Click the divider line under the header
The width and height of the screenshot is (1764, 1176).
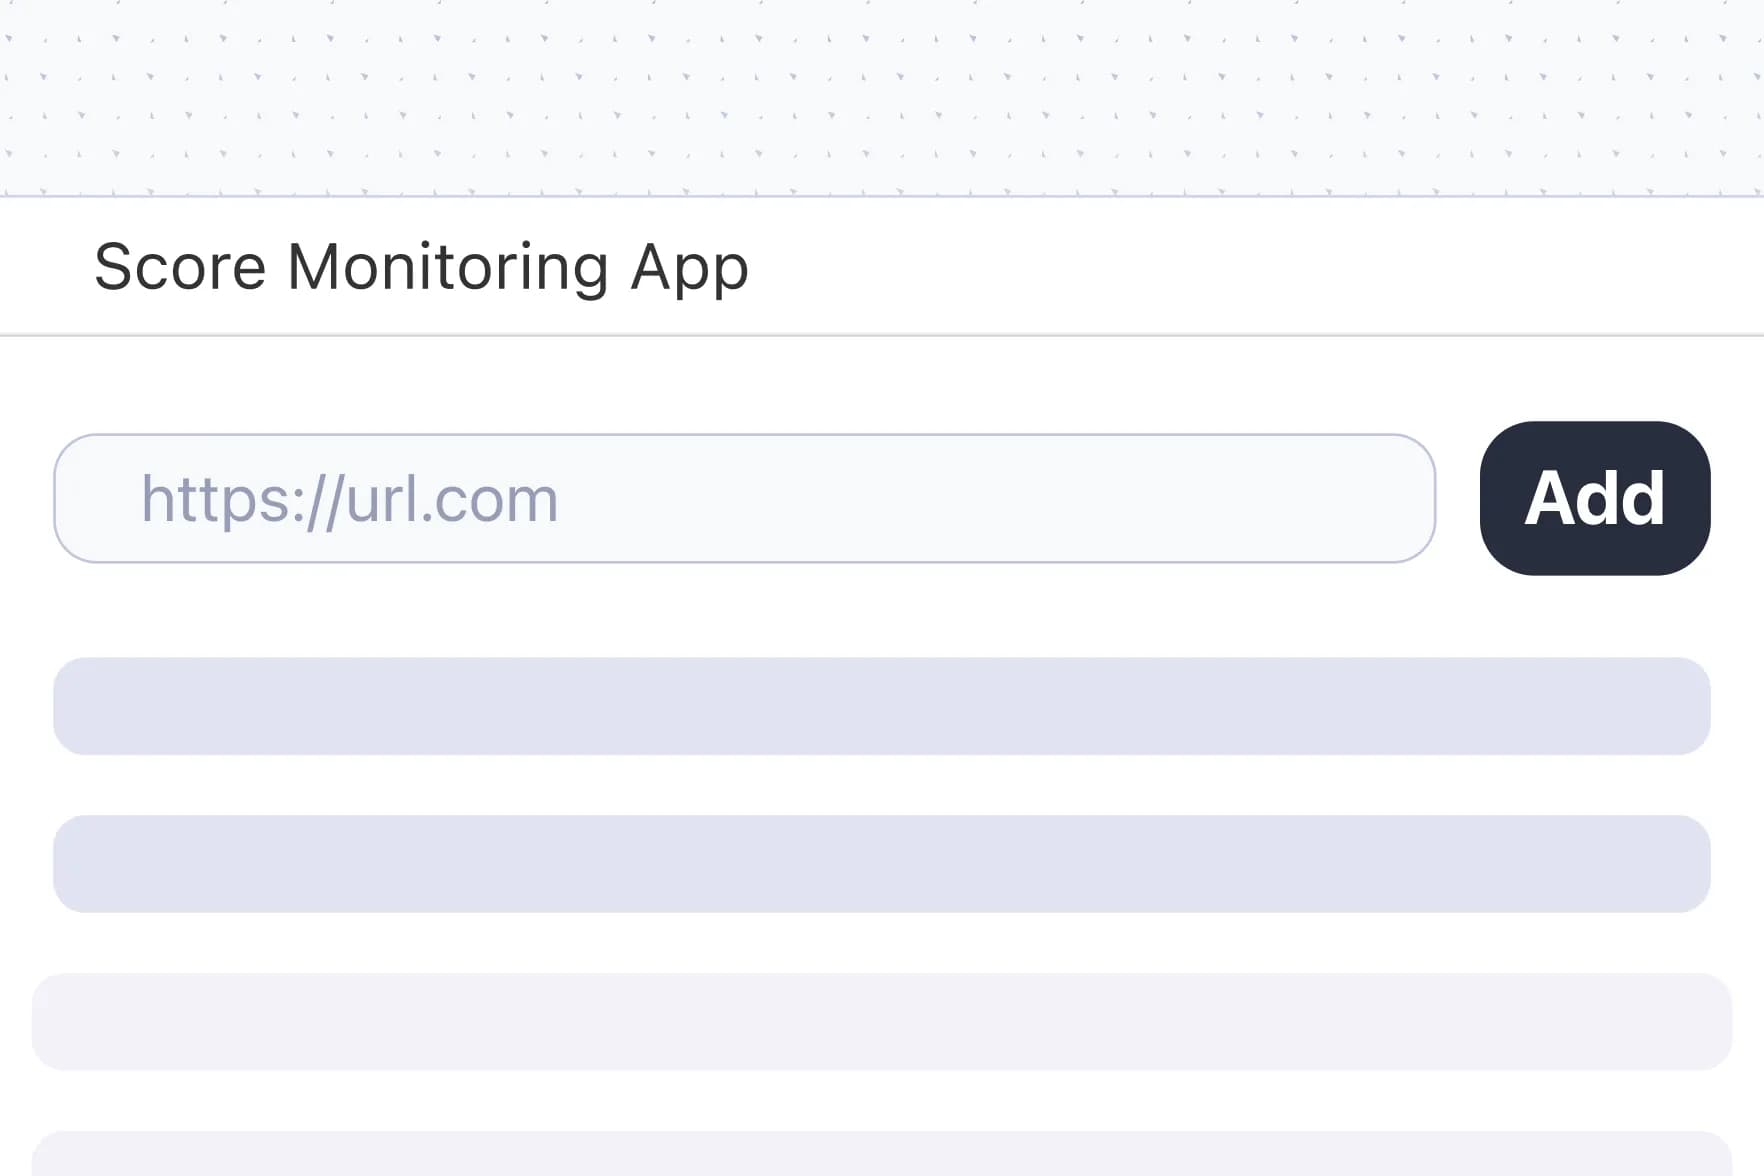pyautogui.click(x=881, y=335)
